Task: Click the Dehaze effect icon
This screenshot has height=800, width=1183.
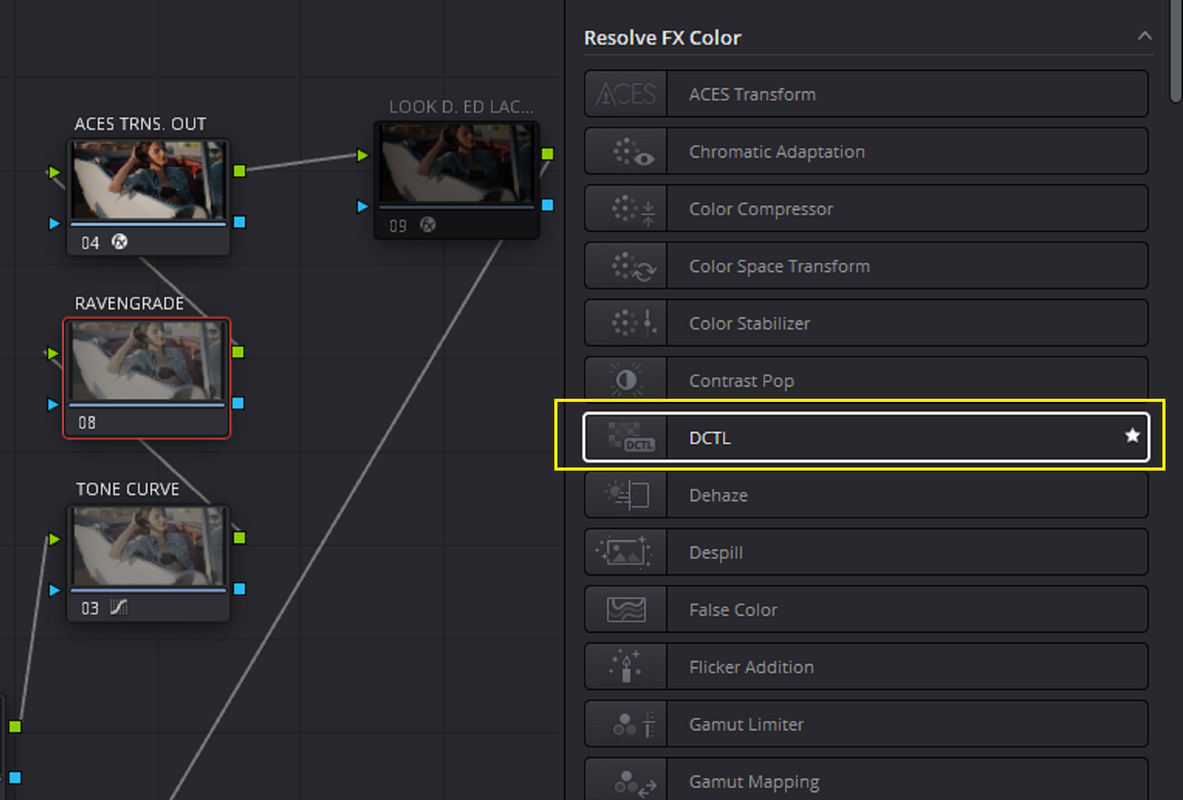Action: tap(627, 495)
